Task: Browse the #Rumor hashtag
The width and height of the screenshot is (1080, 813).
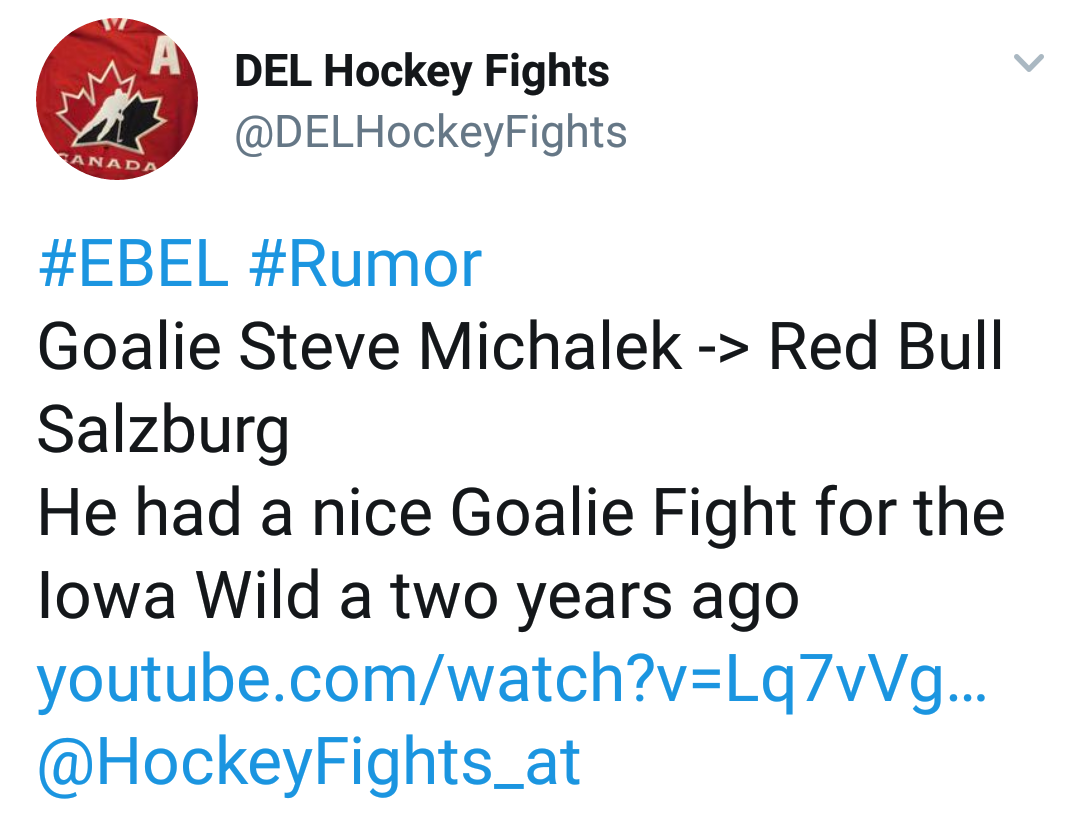Action: click(x=365, y=265)
